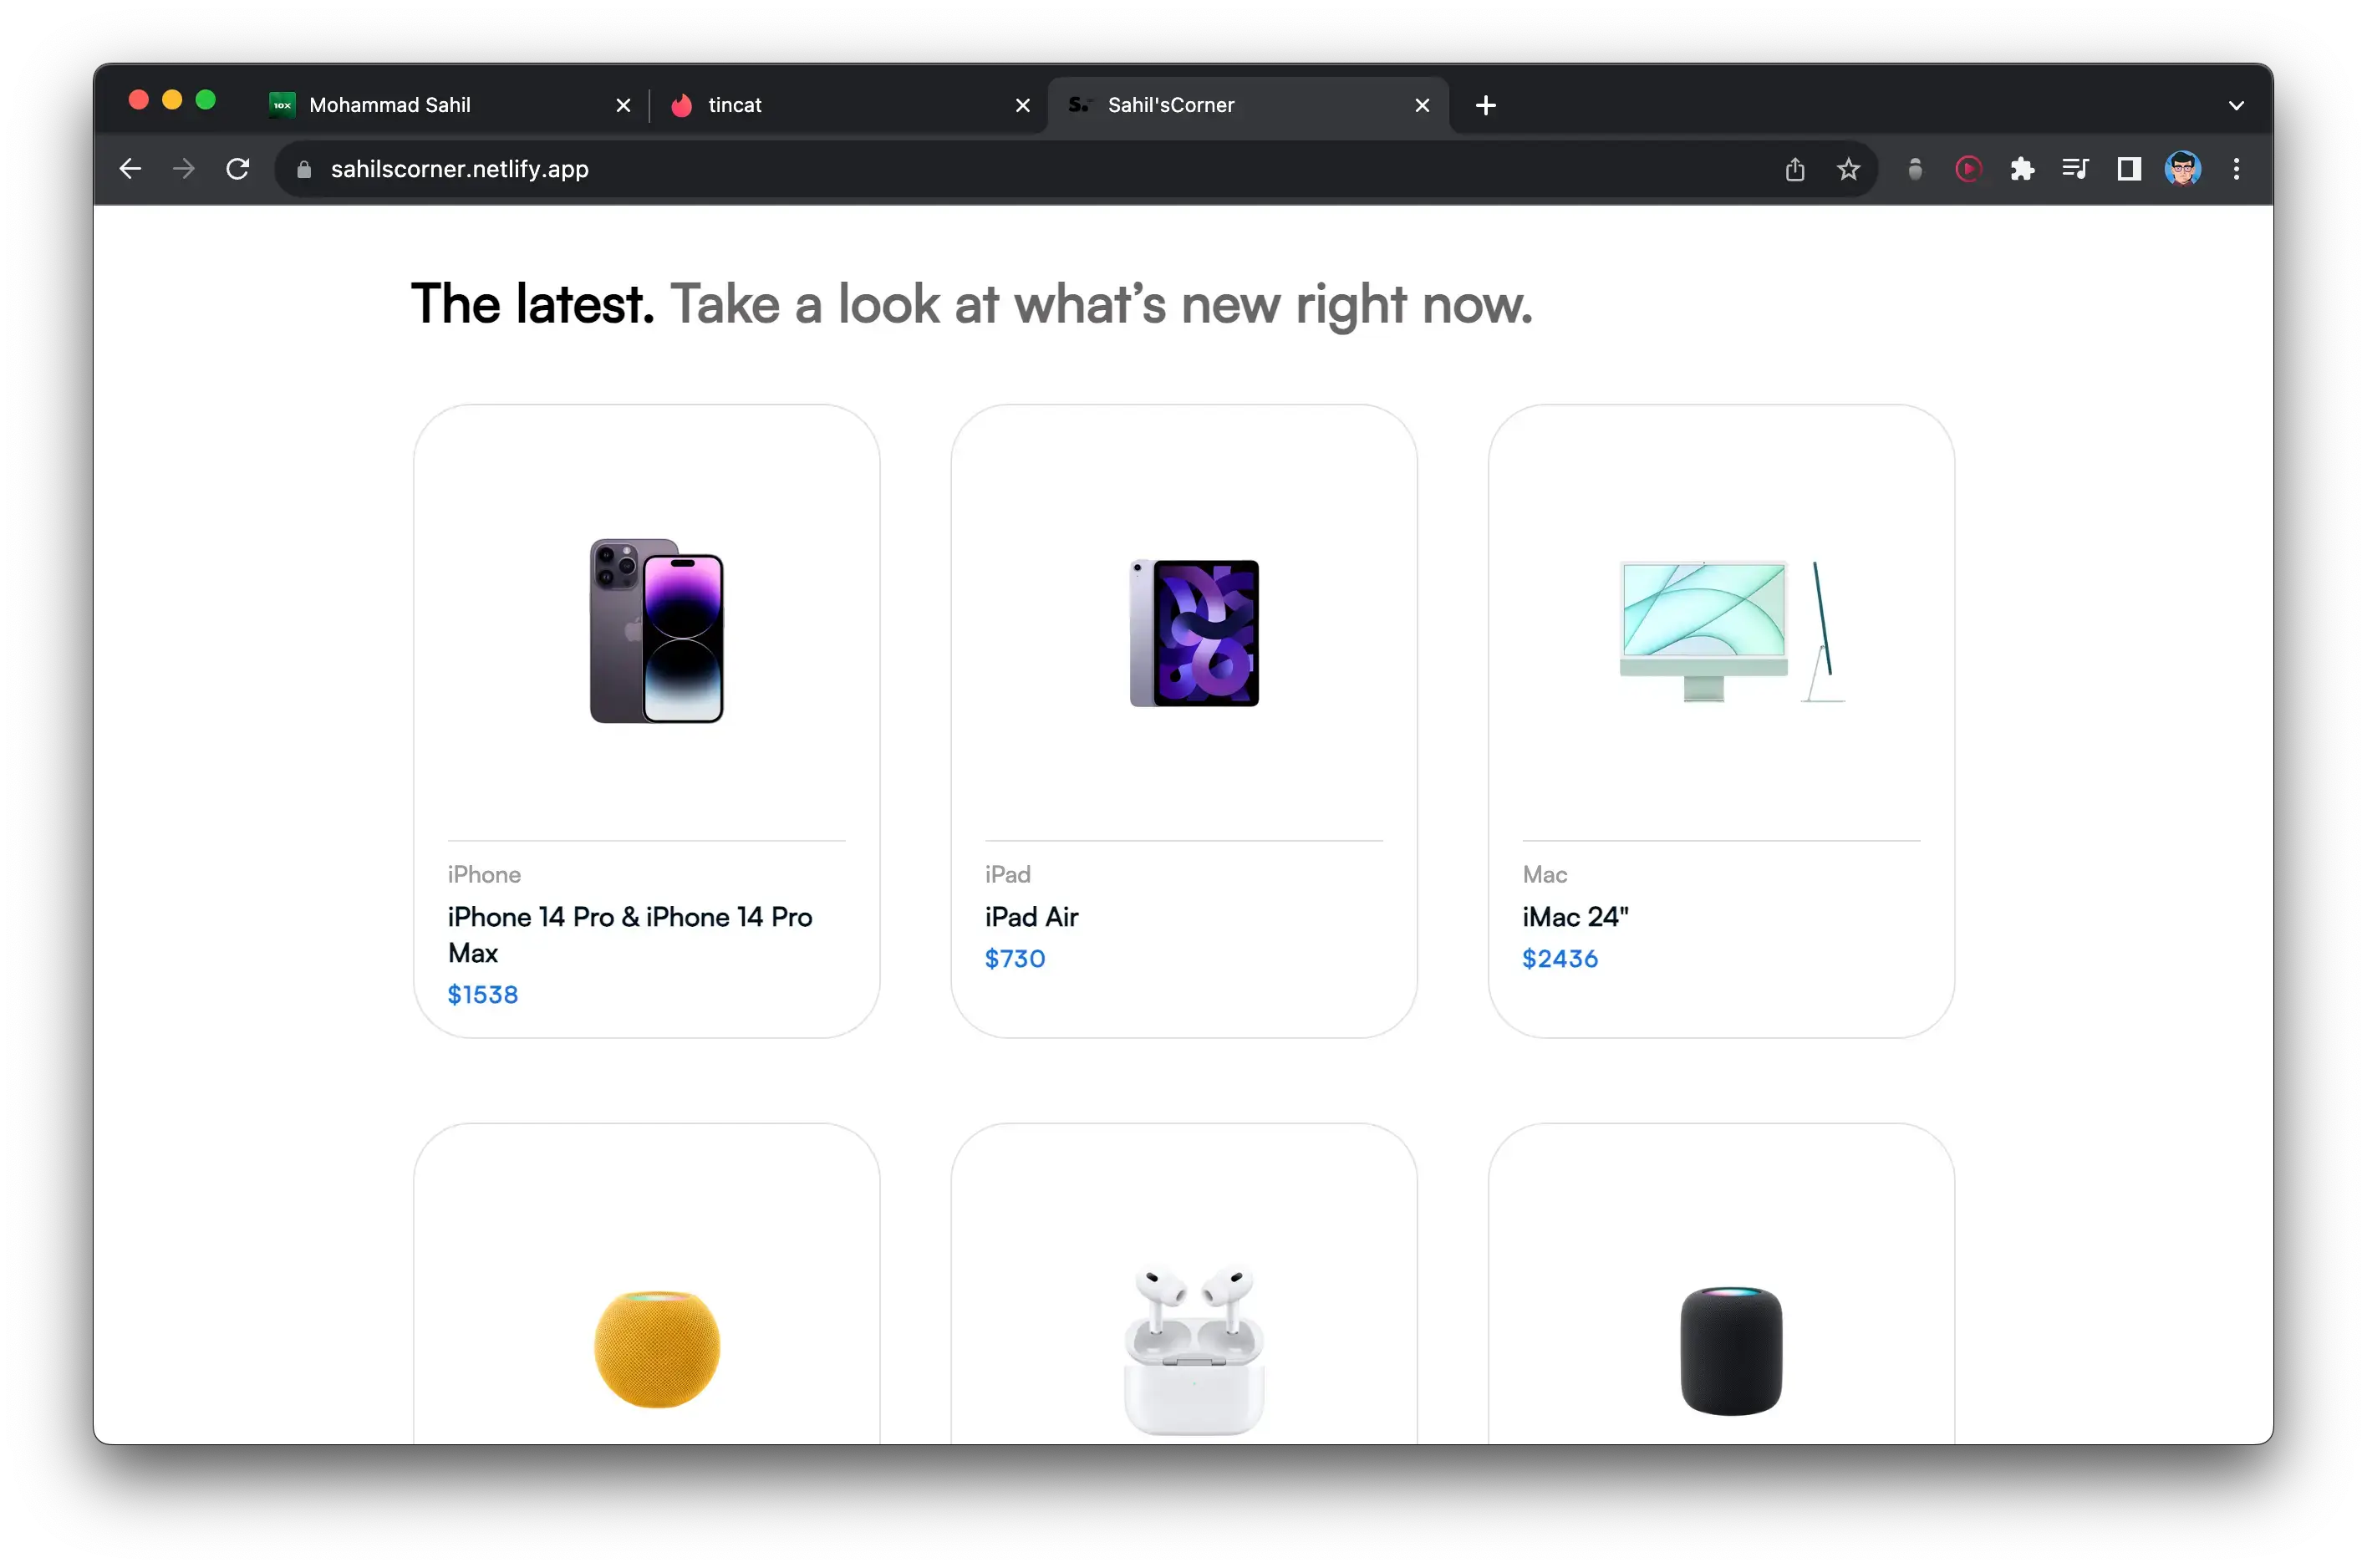Click the $730 price
2367x1568 pixels.
point(1014,958)
